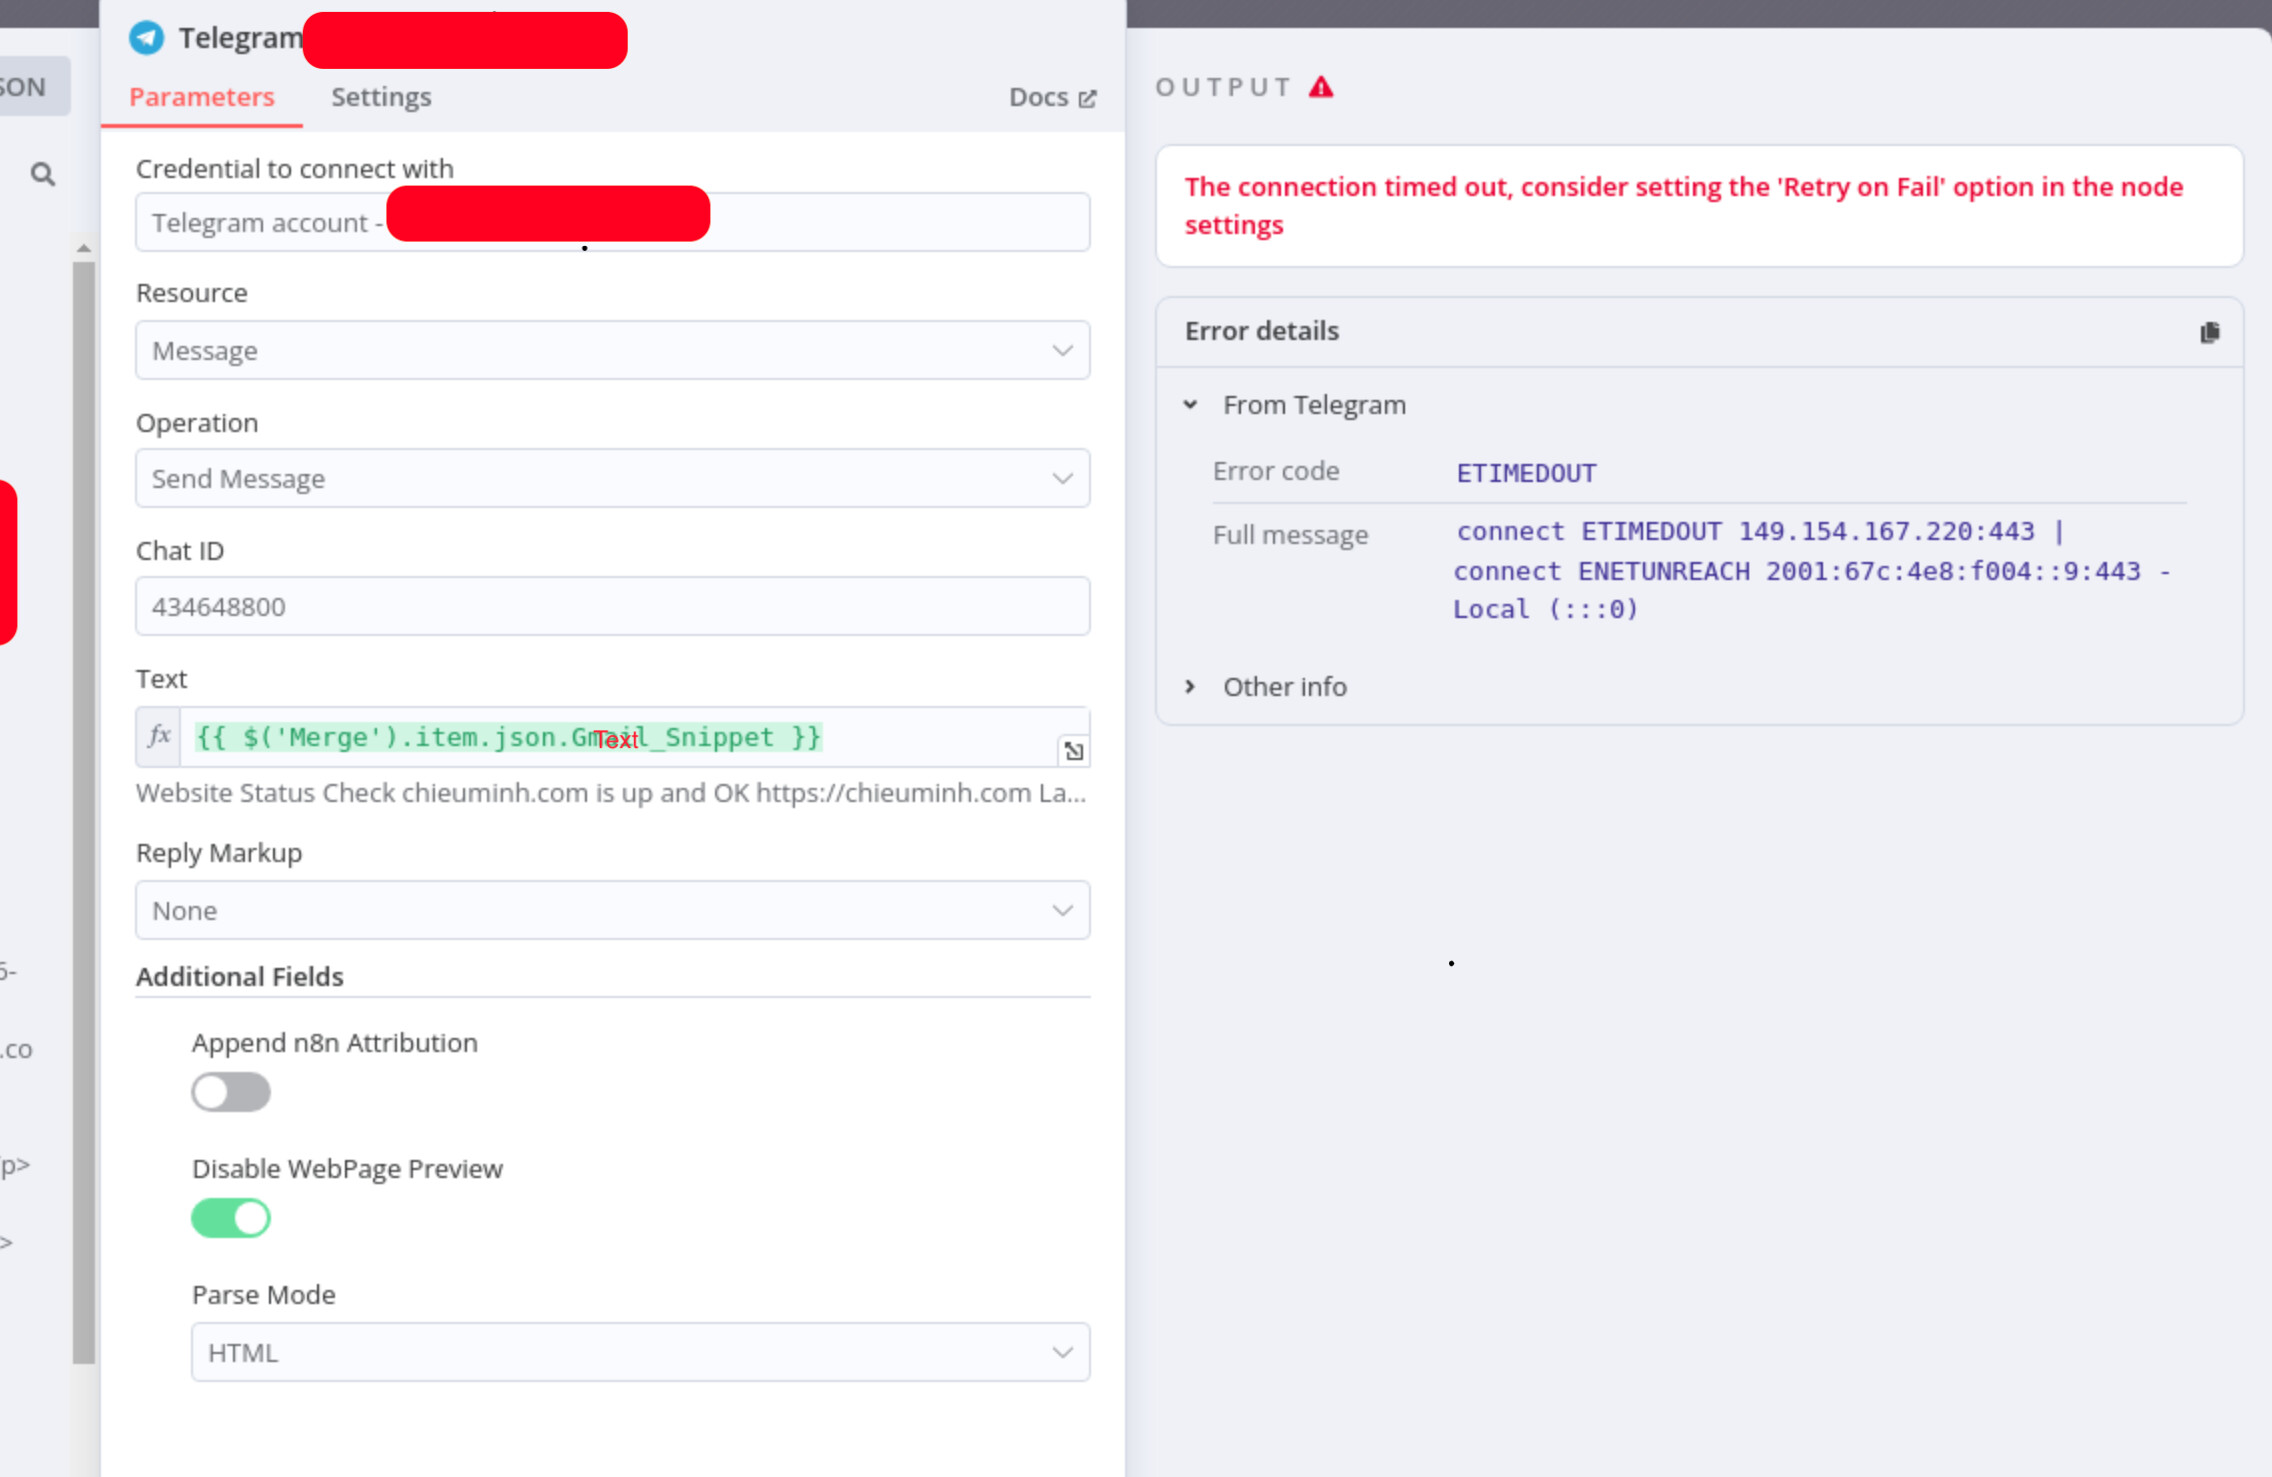Click the search magnifier icon
The image size is (2272, 1477).
tap(42, 174)
